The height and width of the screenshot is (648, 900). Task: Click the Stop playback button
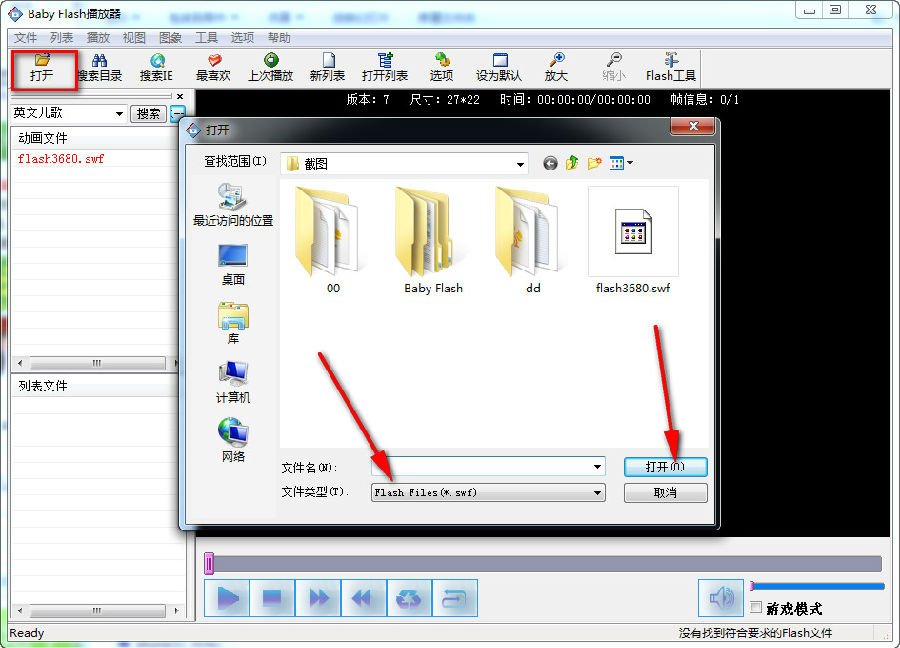pos(272,598)
